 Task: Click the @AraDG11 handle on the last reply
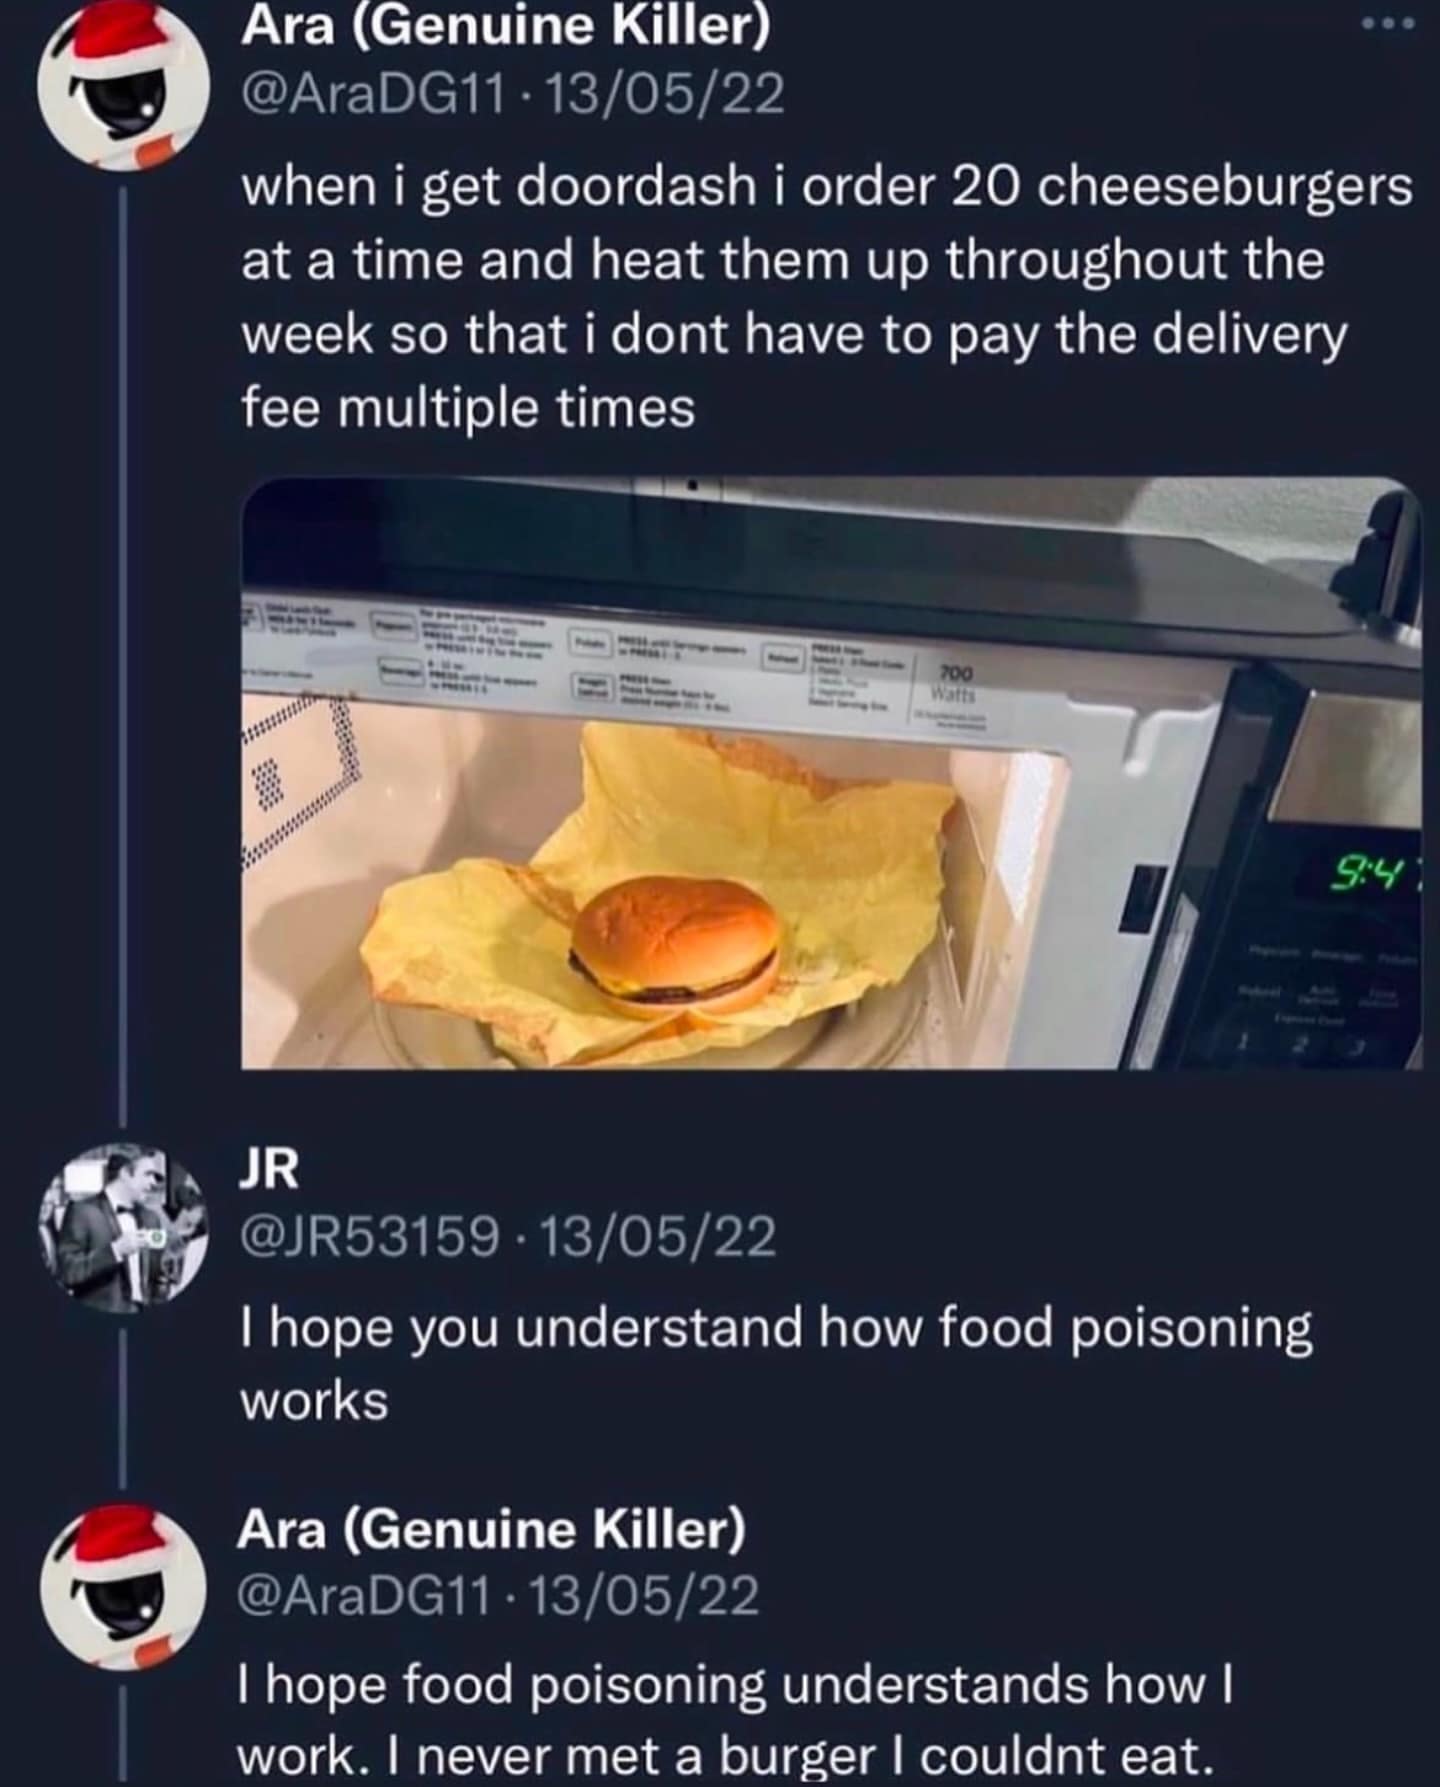(x=364, y=1596)
